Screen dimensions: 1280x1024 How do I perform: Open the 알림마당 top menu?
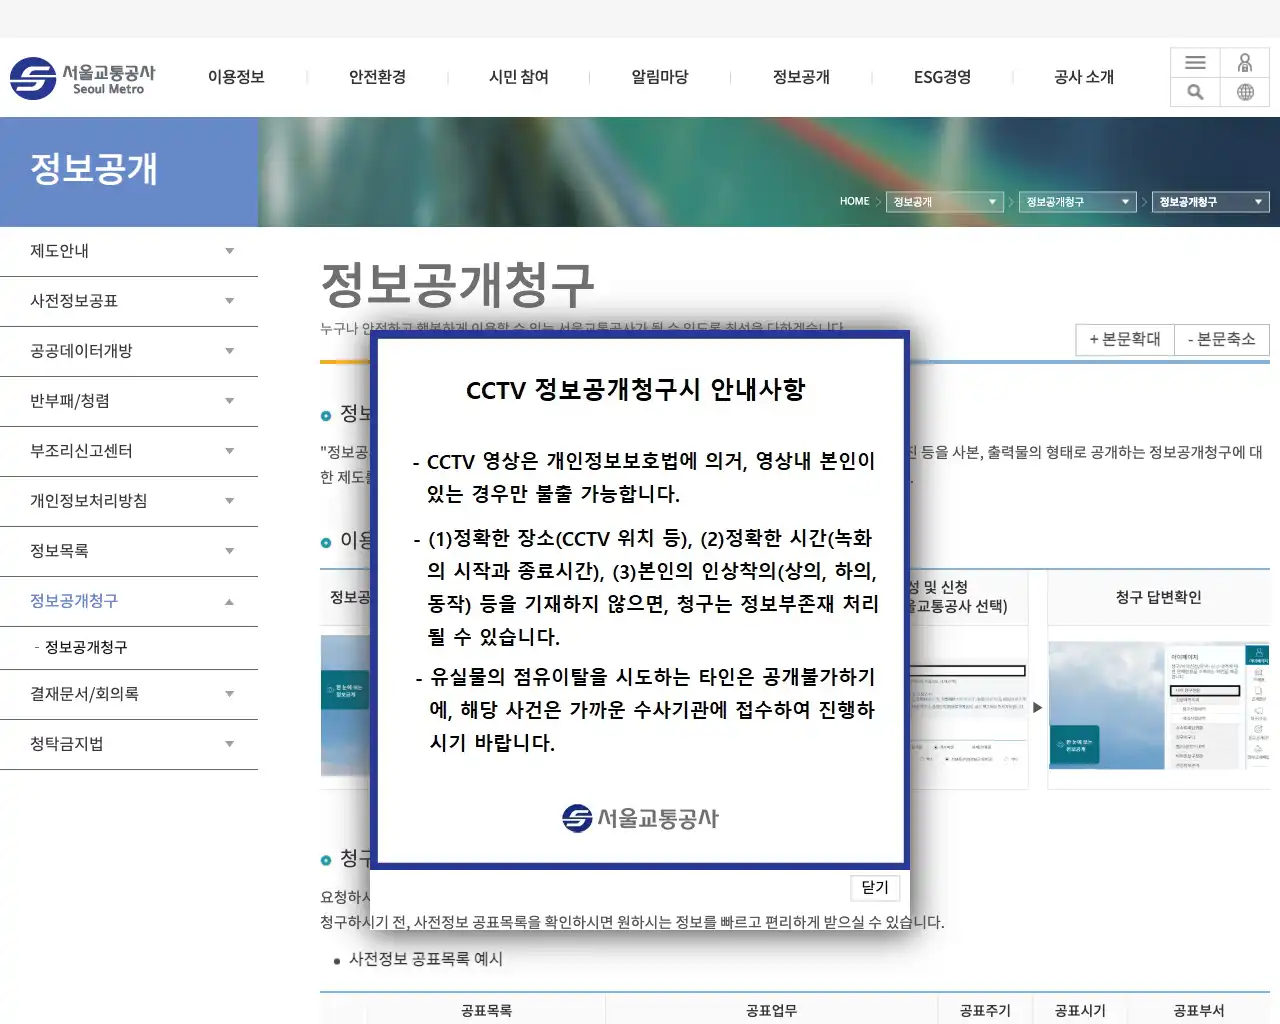[660, 77]
